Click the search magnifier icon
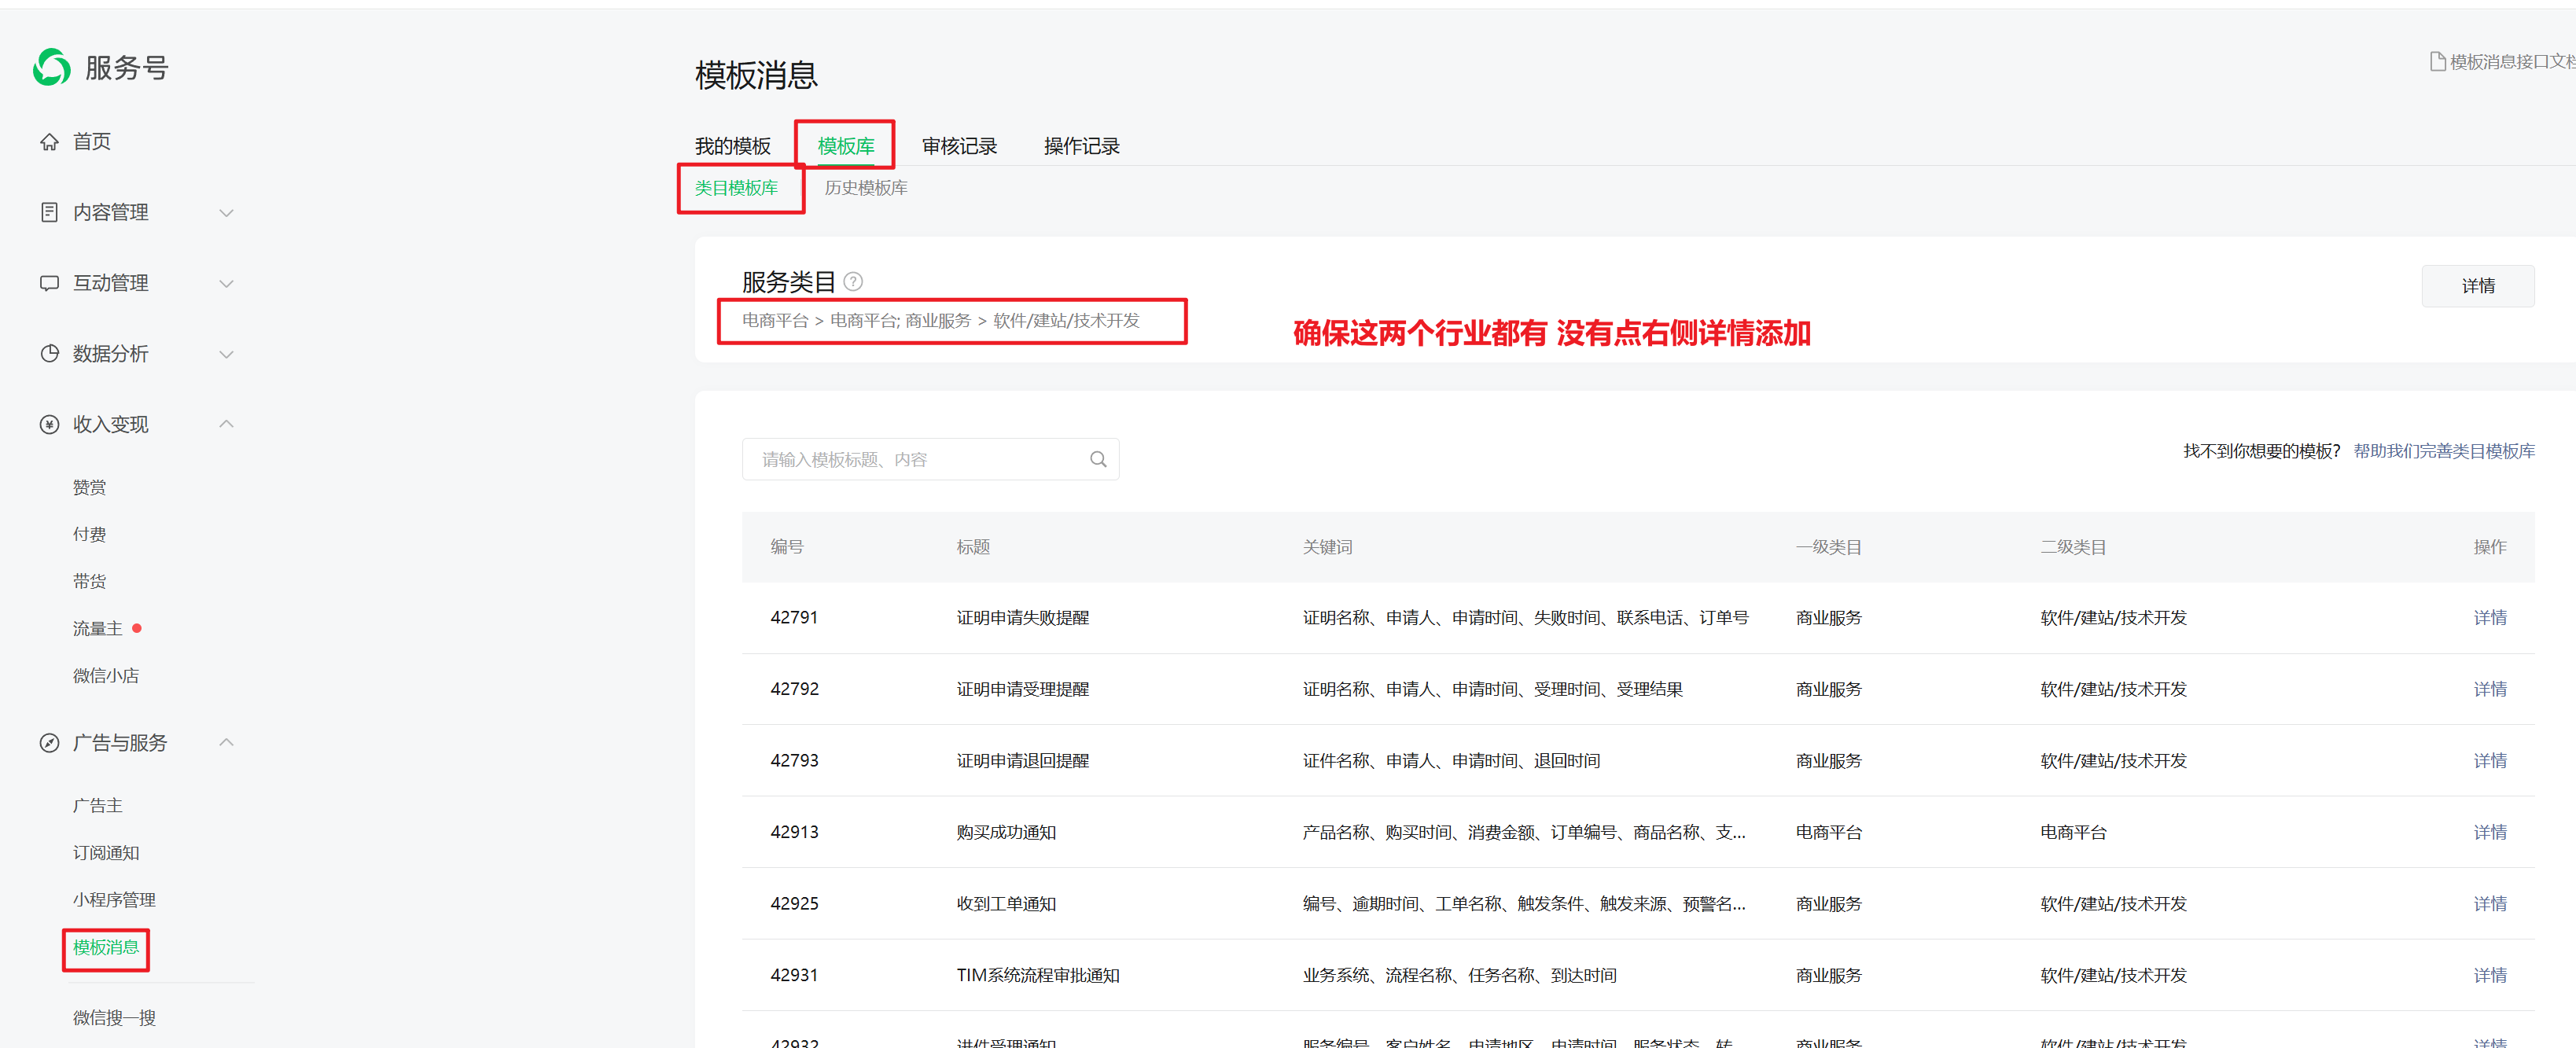Screen dimensions: 2576x1048 point(1098,459)
